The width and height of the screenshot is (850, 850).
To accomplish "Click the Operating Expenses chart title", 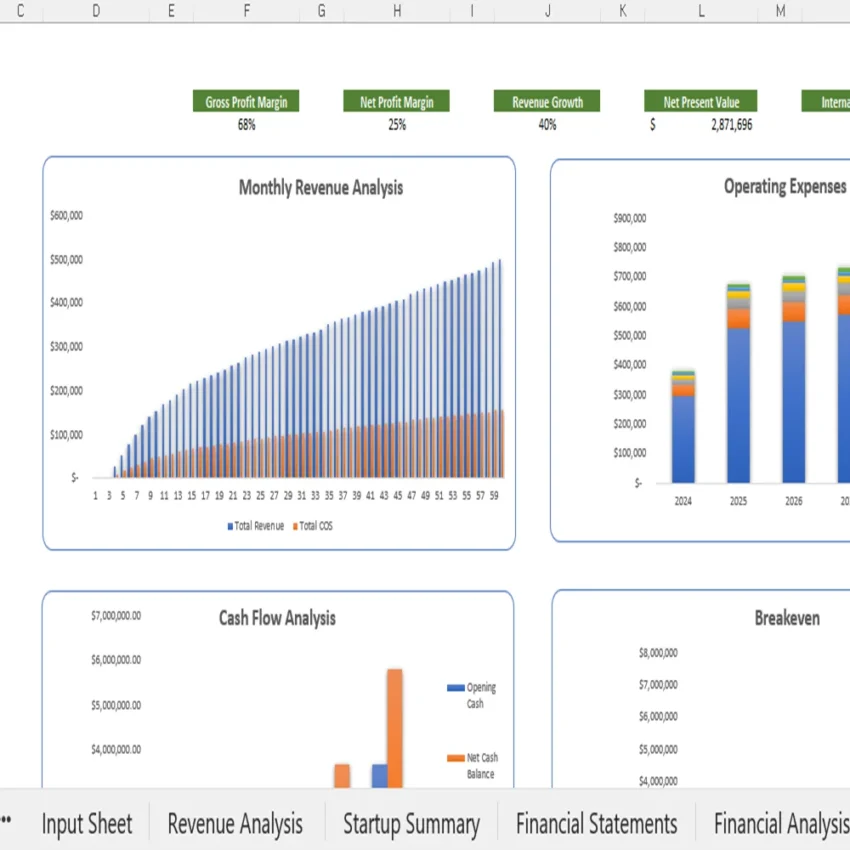I will 783,186.
